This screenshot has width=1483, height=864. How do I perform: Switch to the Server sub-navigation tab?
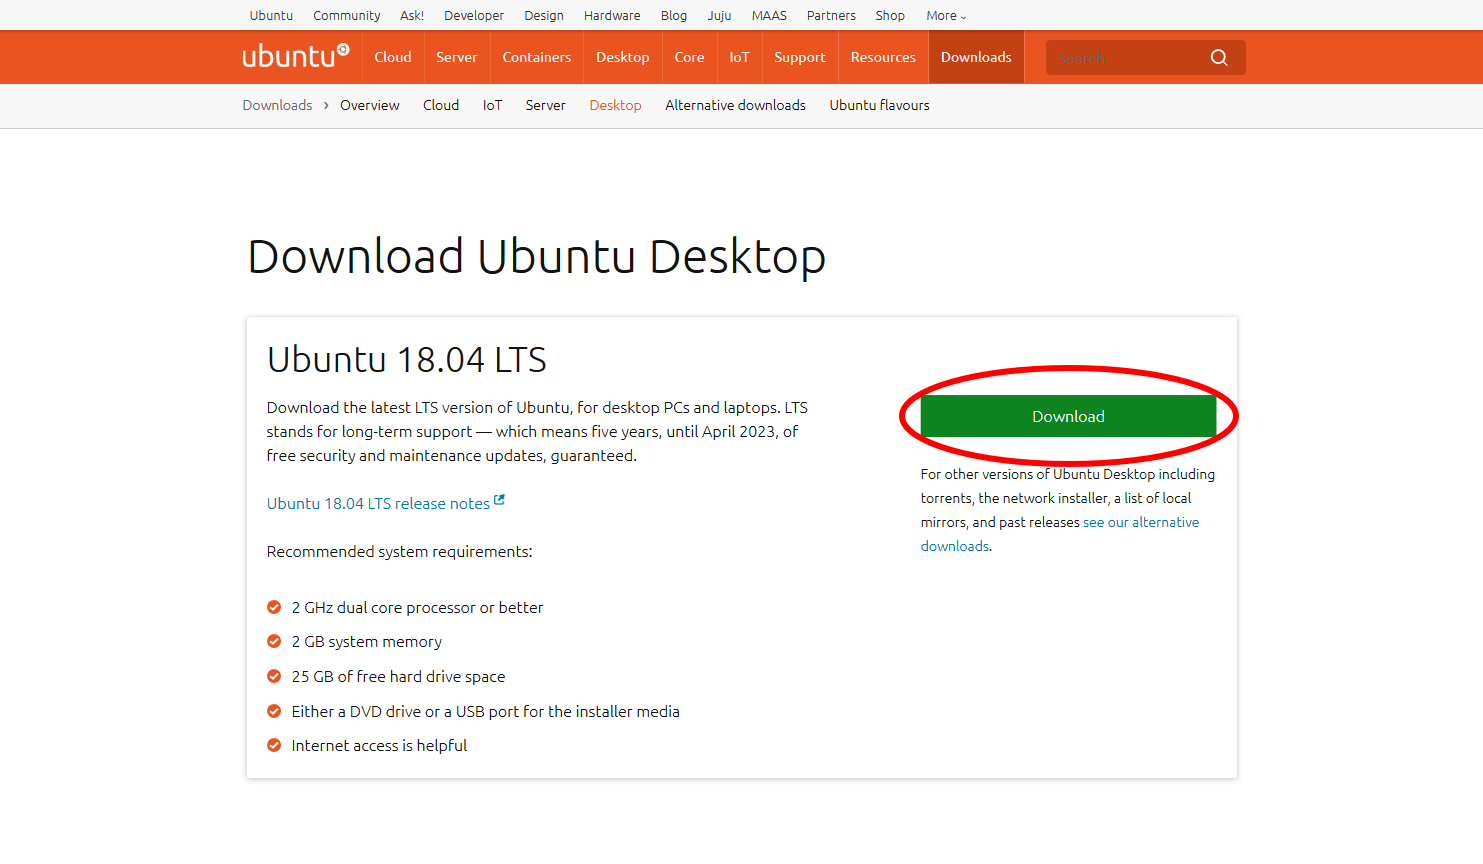(x=545, y=105)
